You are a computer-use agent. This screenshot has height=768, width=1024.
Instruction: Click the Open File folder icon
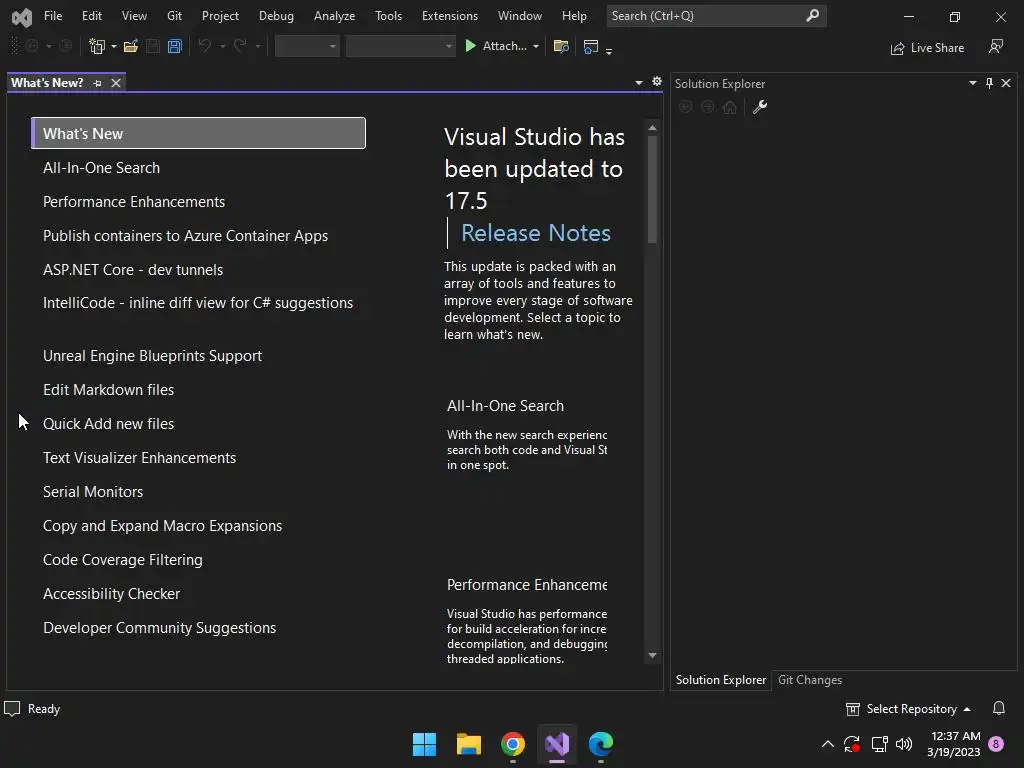[x=131, y=46]
